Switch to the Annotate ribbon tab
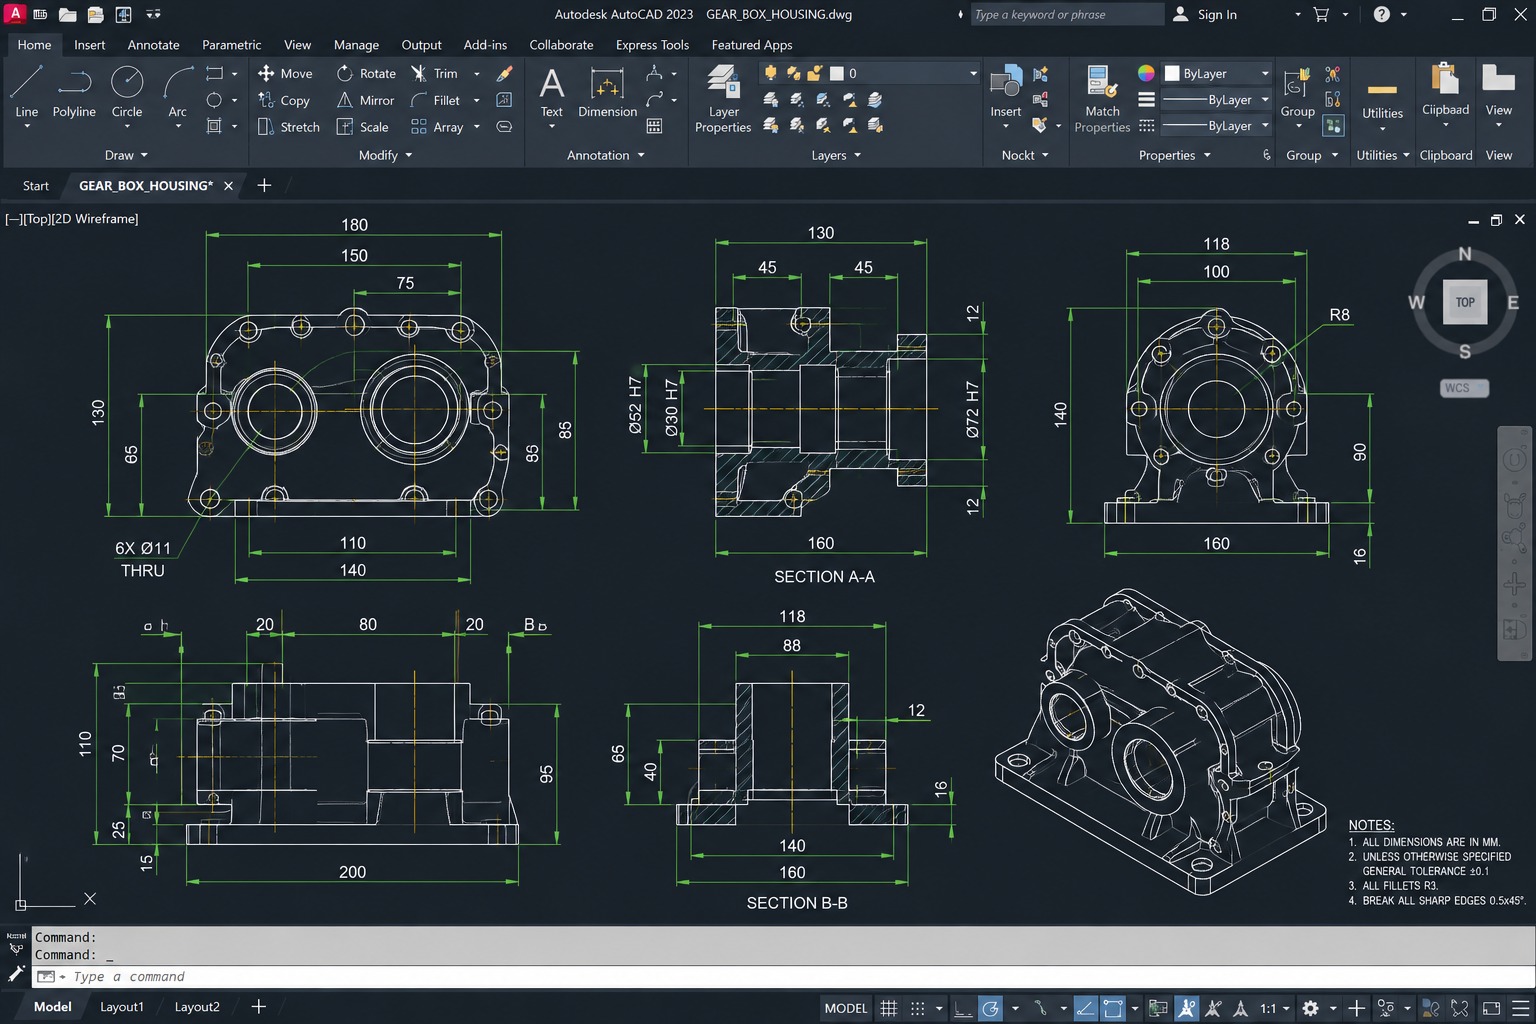The image size is (1536, 1024). click(153, 45)
